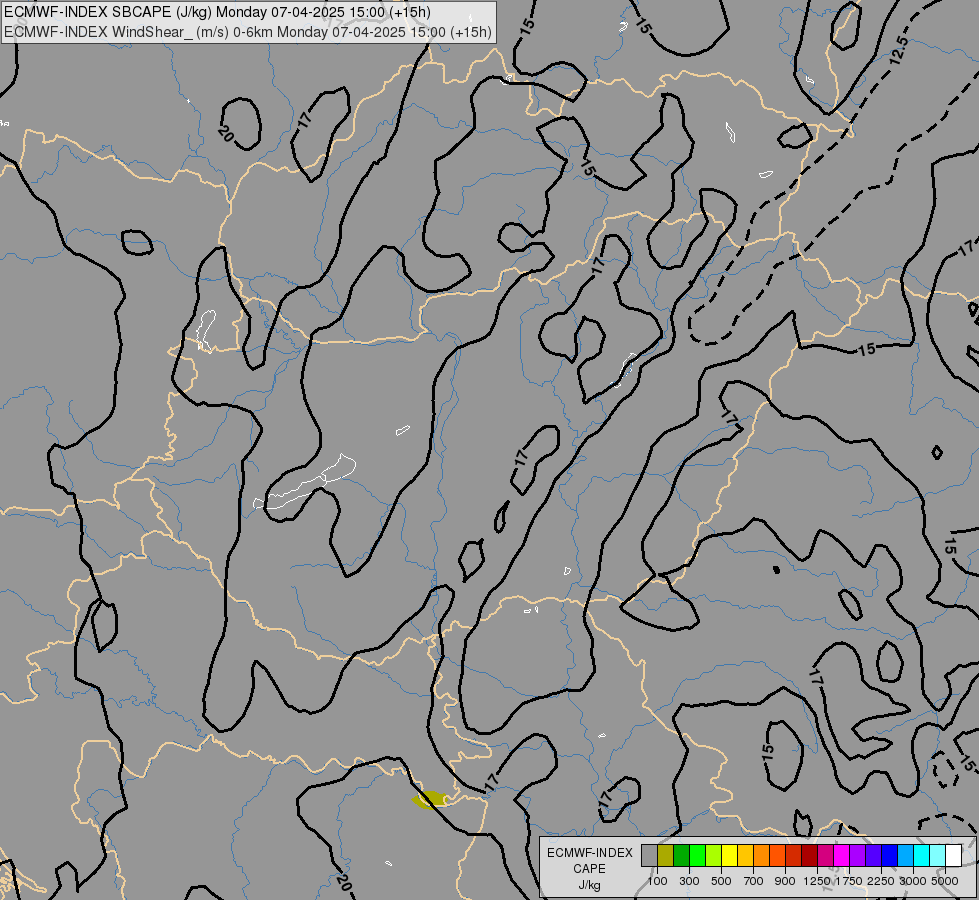
Task: Click the 'J/kg' unit label in legend
Action: pos(589,885)
